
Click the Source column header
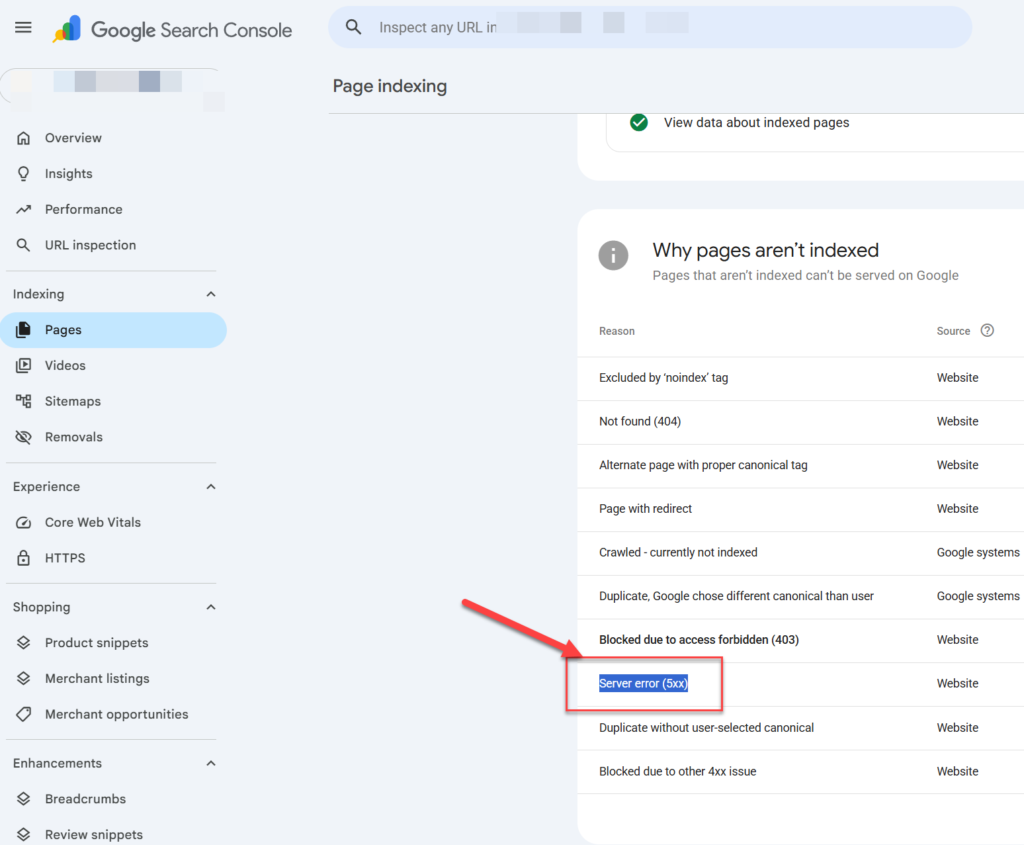(x=953, y=331)
